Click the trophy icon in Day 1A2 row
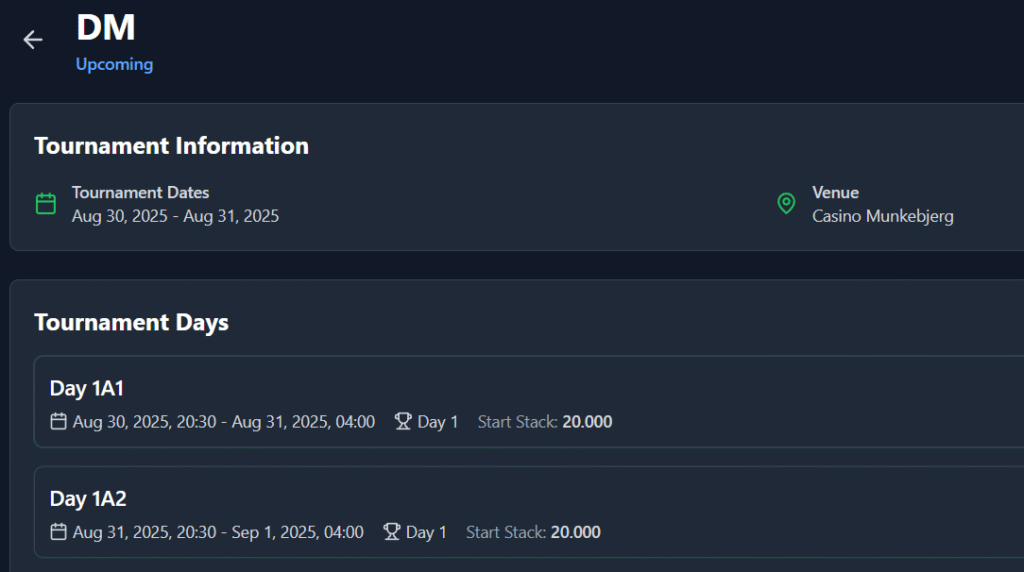 [391, 532]
